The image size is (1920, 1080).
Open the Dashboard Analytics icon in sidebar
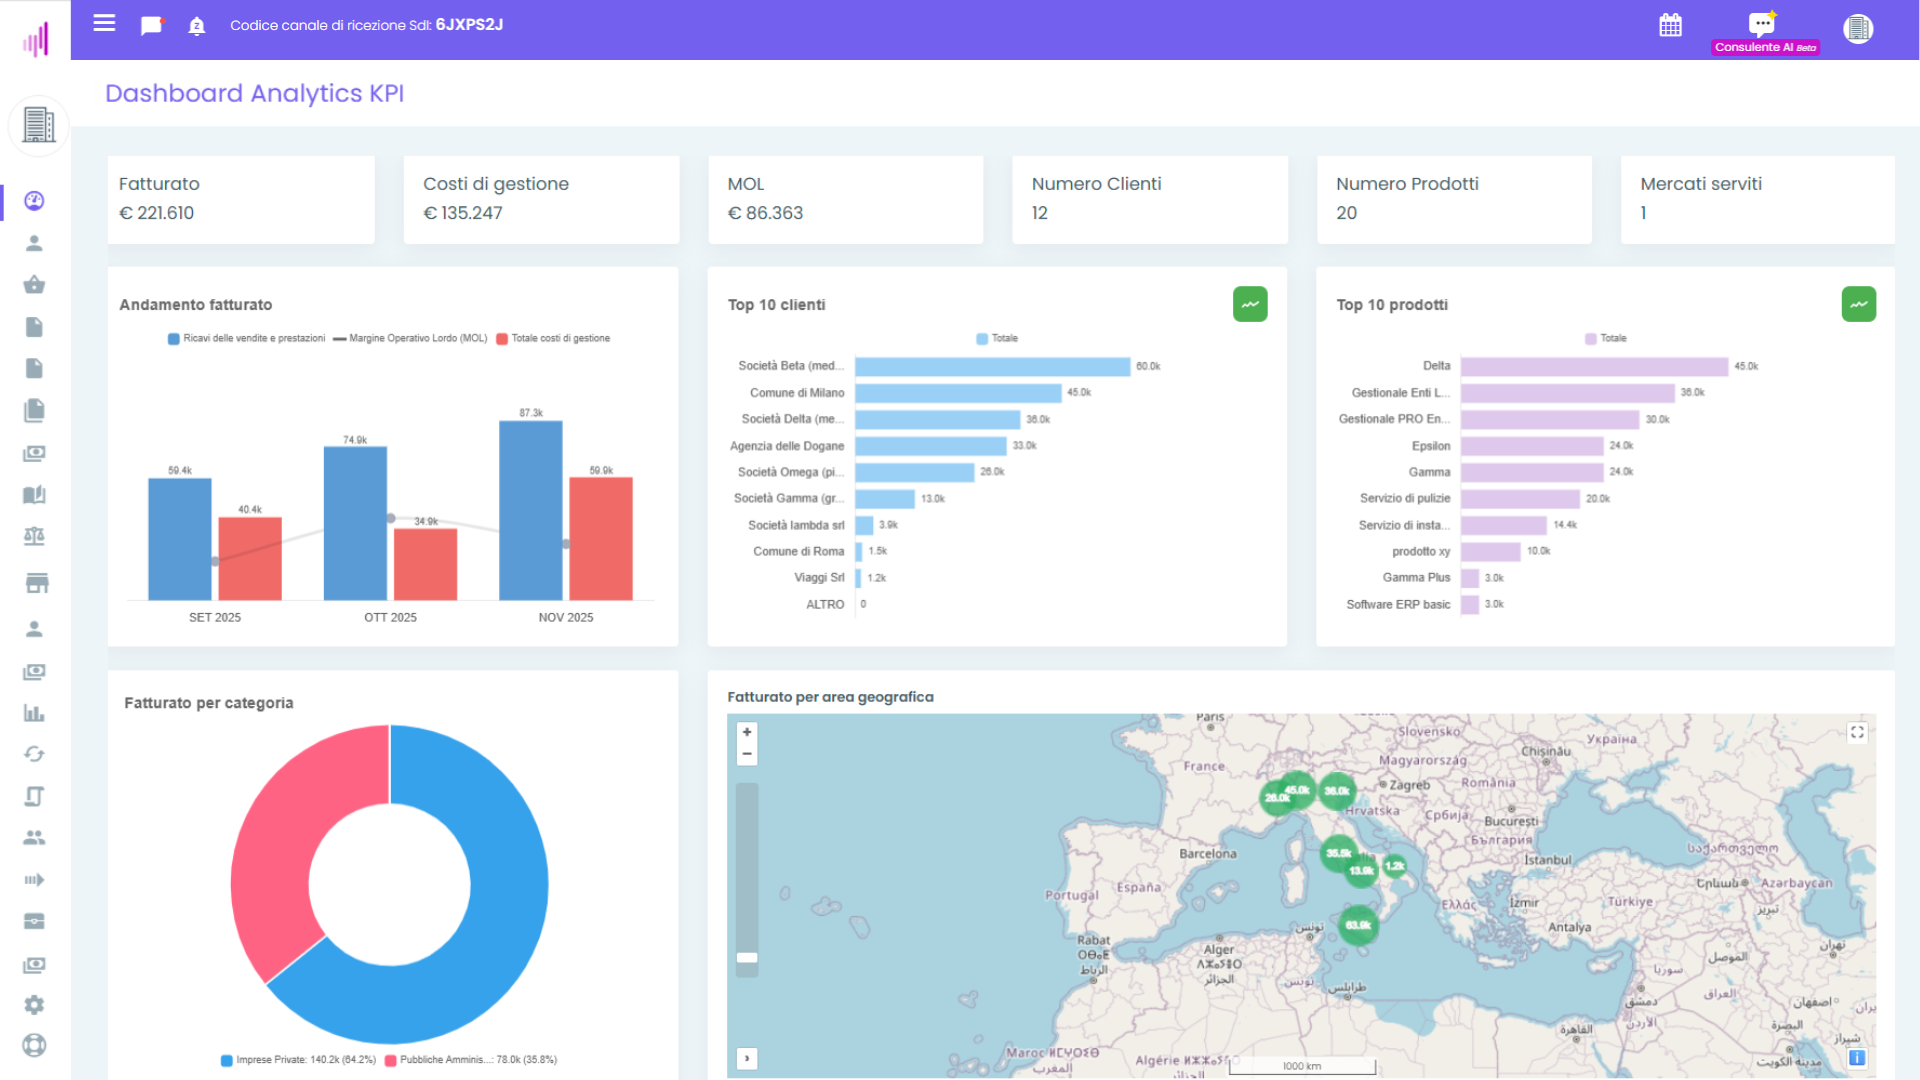tap(35, 200)
